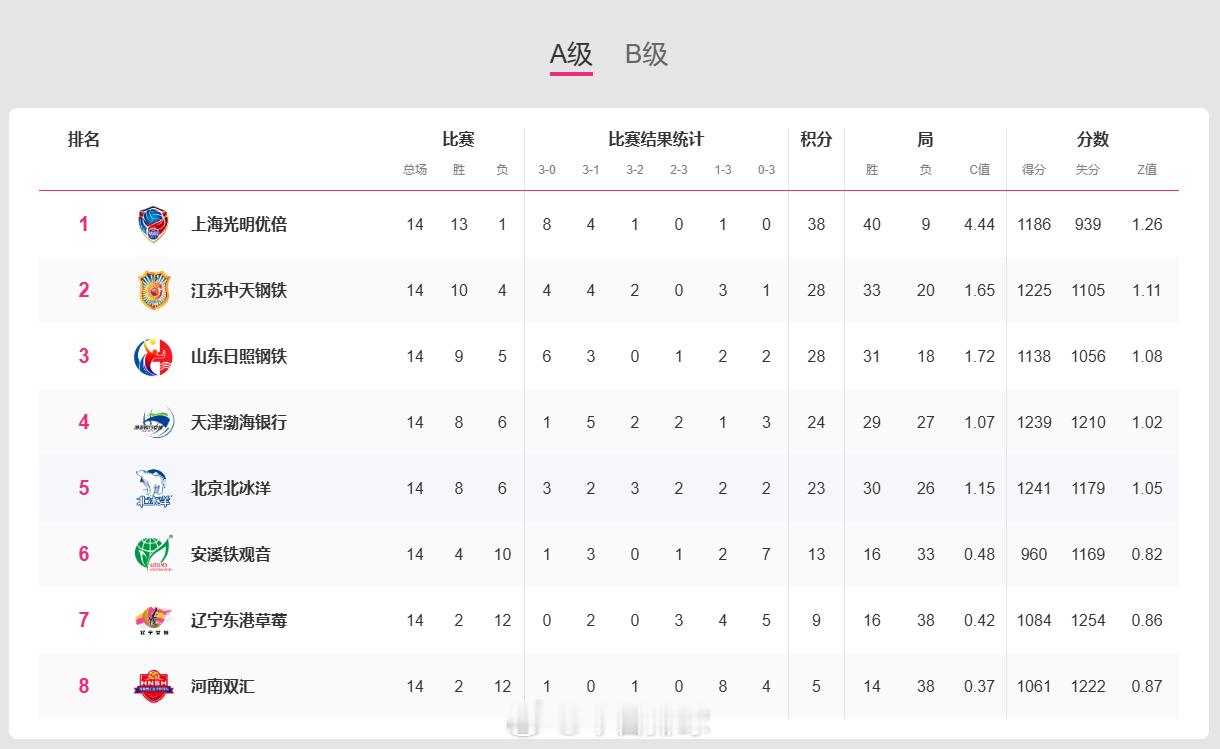Click the 安溪铁观音 team logo
Image resolution: width=1220 pixels, height=749 pixels.
coord(153,554)
